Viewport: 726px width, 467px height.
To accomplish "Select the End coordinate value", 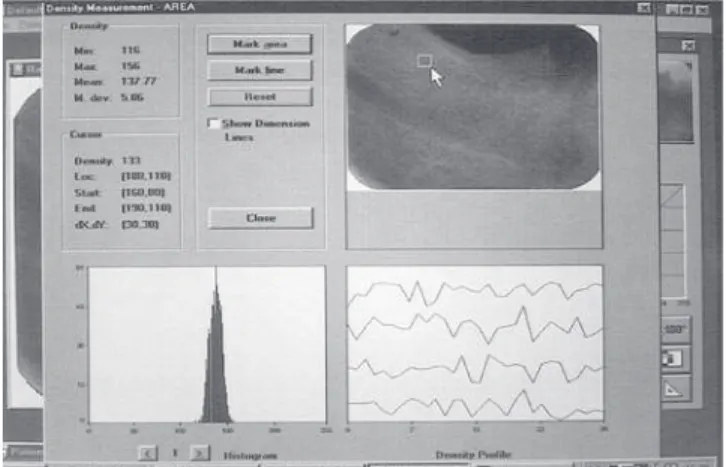I will click(x=146, y=208).
